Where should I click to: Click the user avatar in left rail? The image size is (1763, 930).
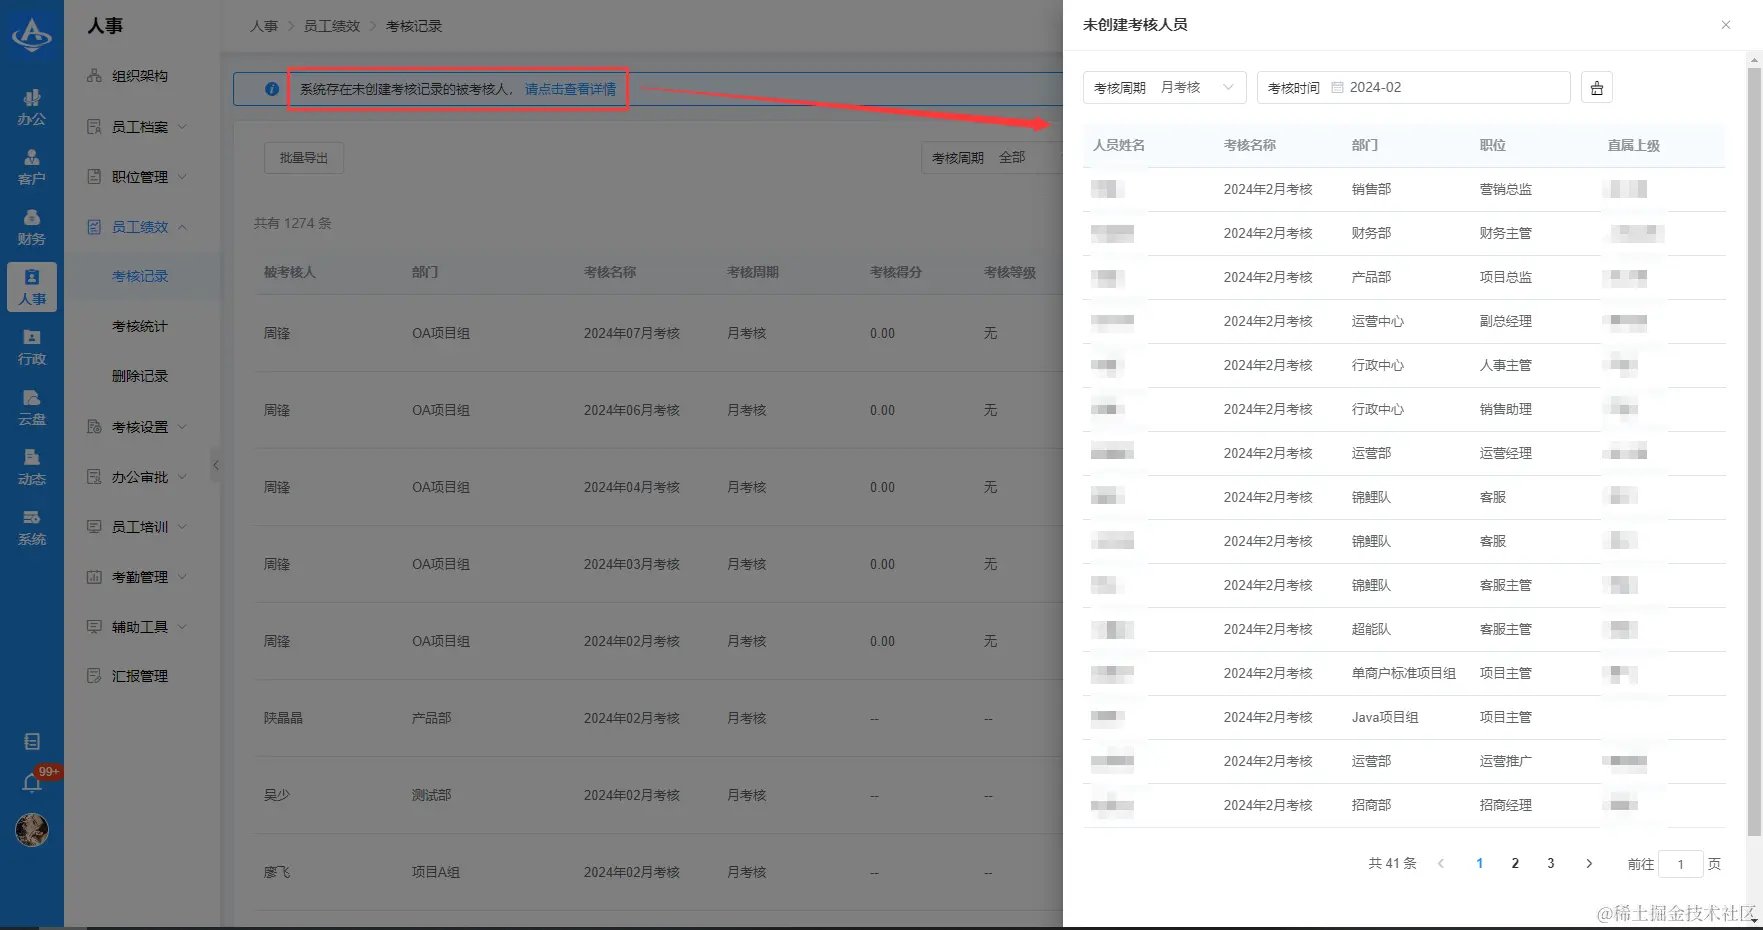pos(32,830)
